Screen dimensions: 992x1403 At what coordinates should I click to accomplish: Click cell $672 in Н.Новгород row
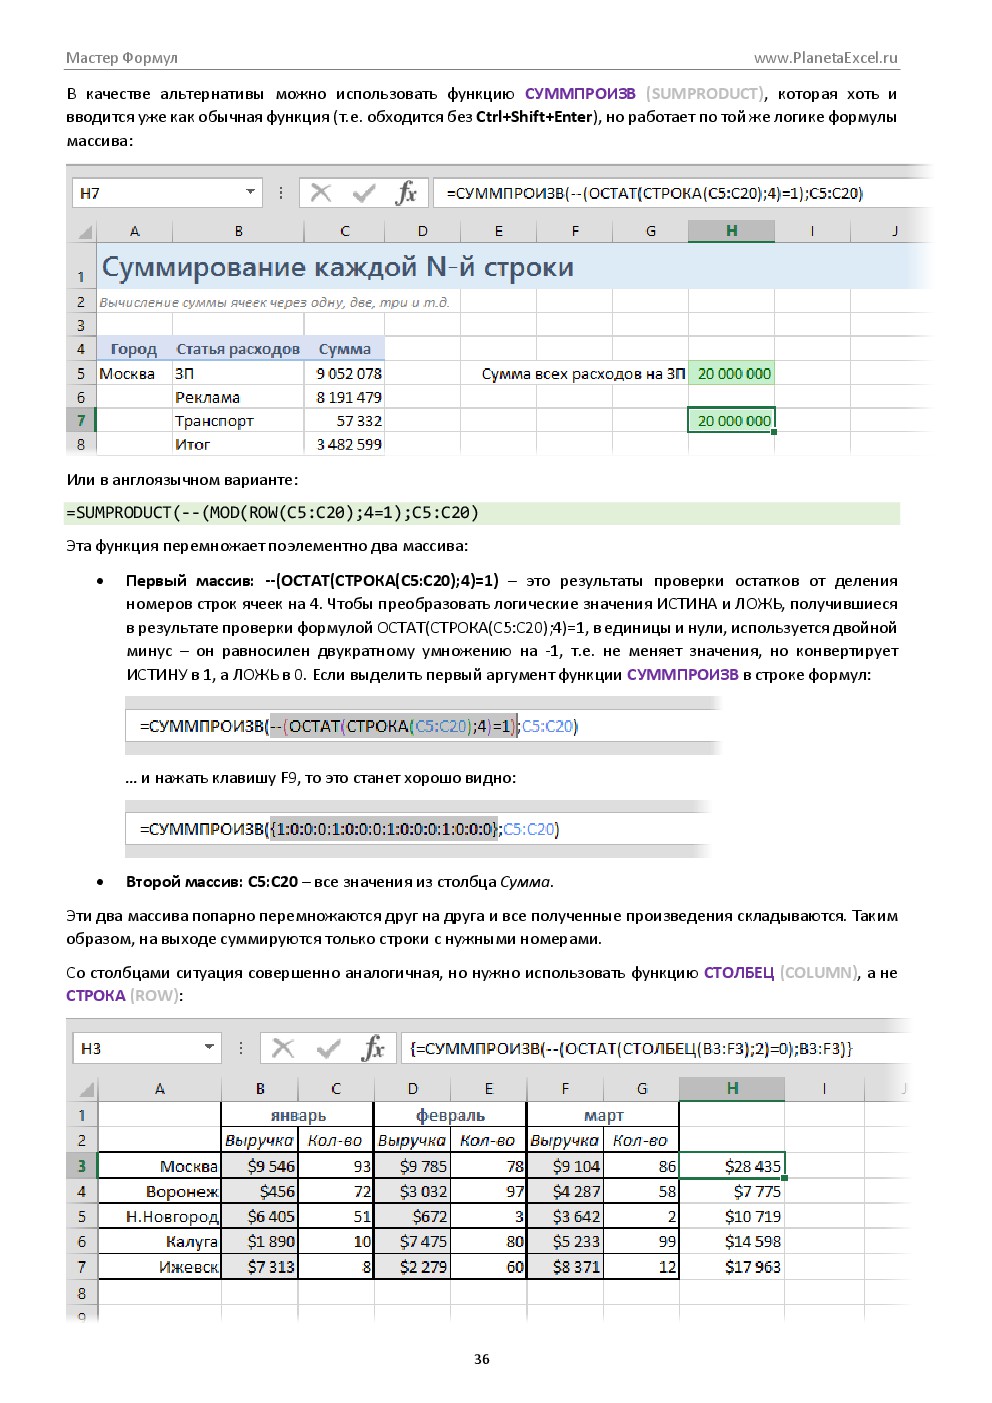point(412,1216)
